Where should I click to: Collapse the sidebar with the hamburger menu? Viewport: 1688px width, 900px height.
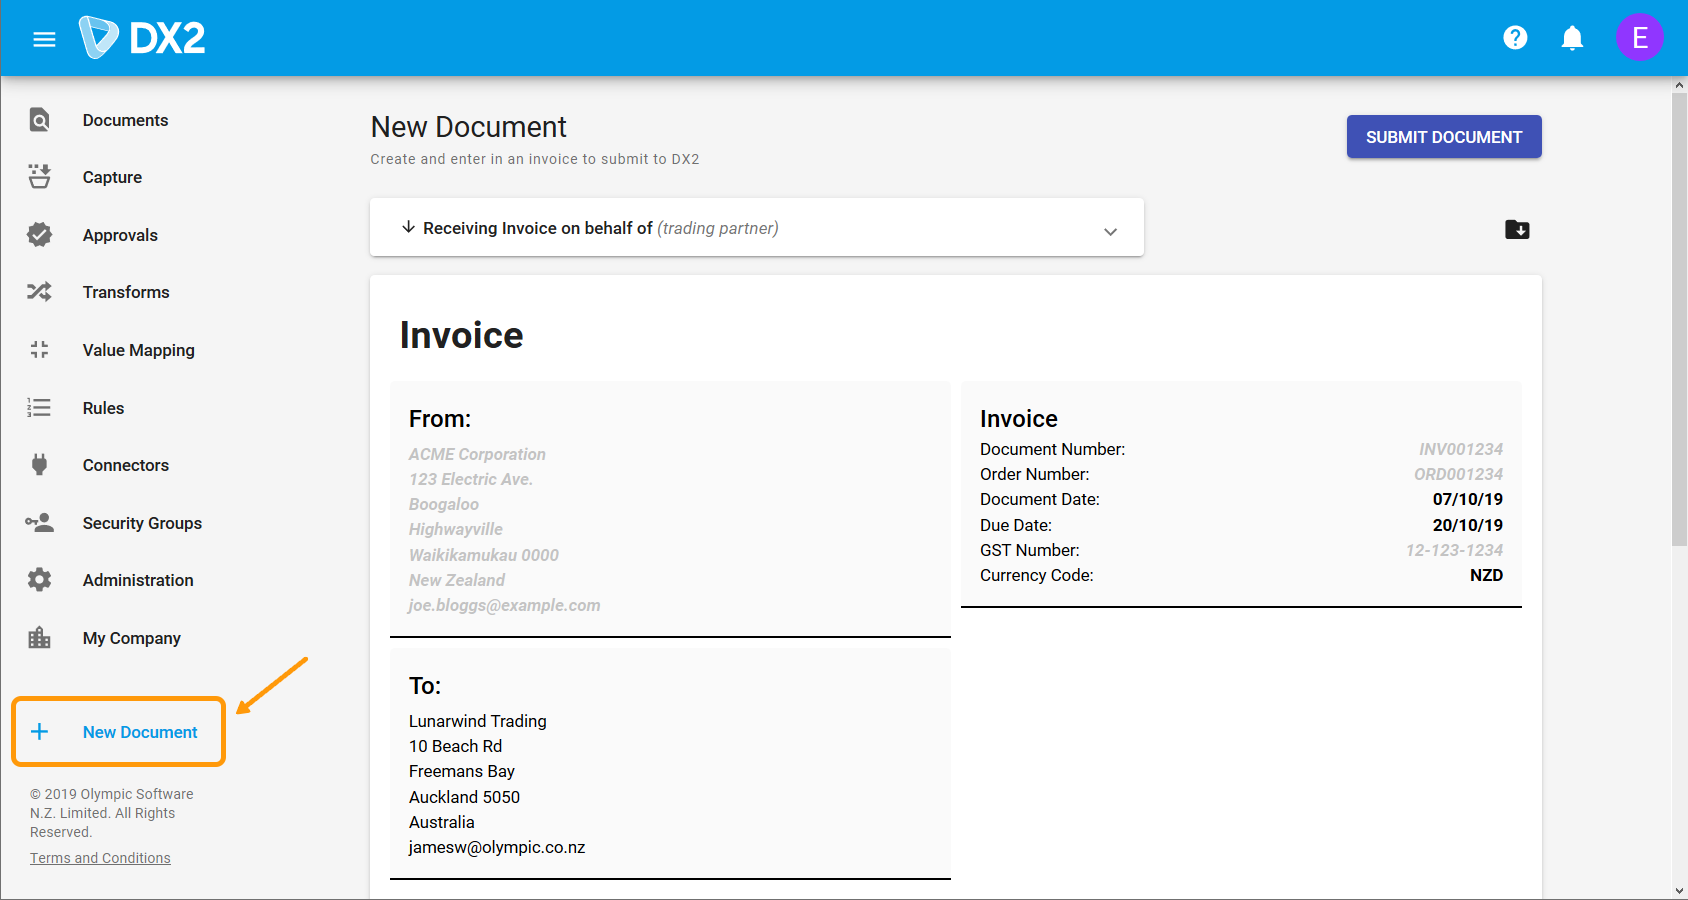coord(44,38)
